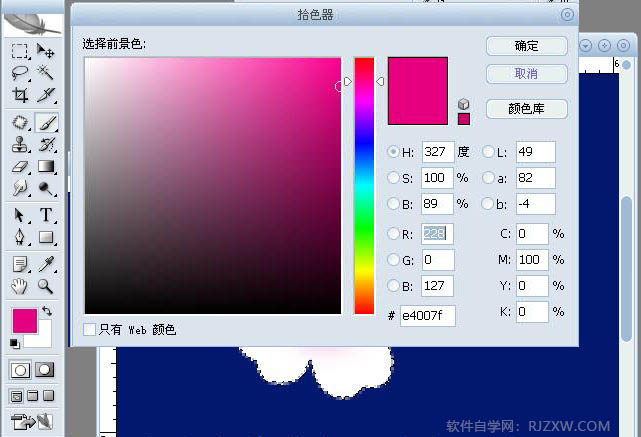Screen dimensions: 641x437
Task: Choose the Magic Wand tool
Action: (46, 73)
